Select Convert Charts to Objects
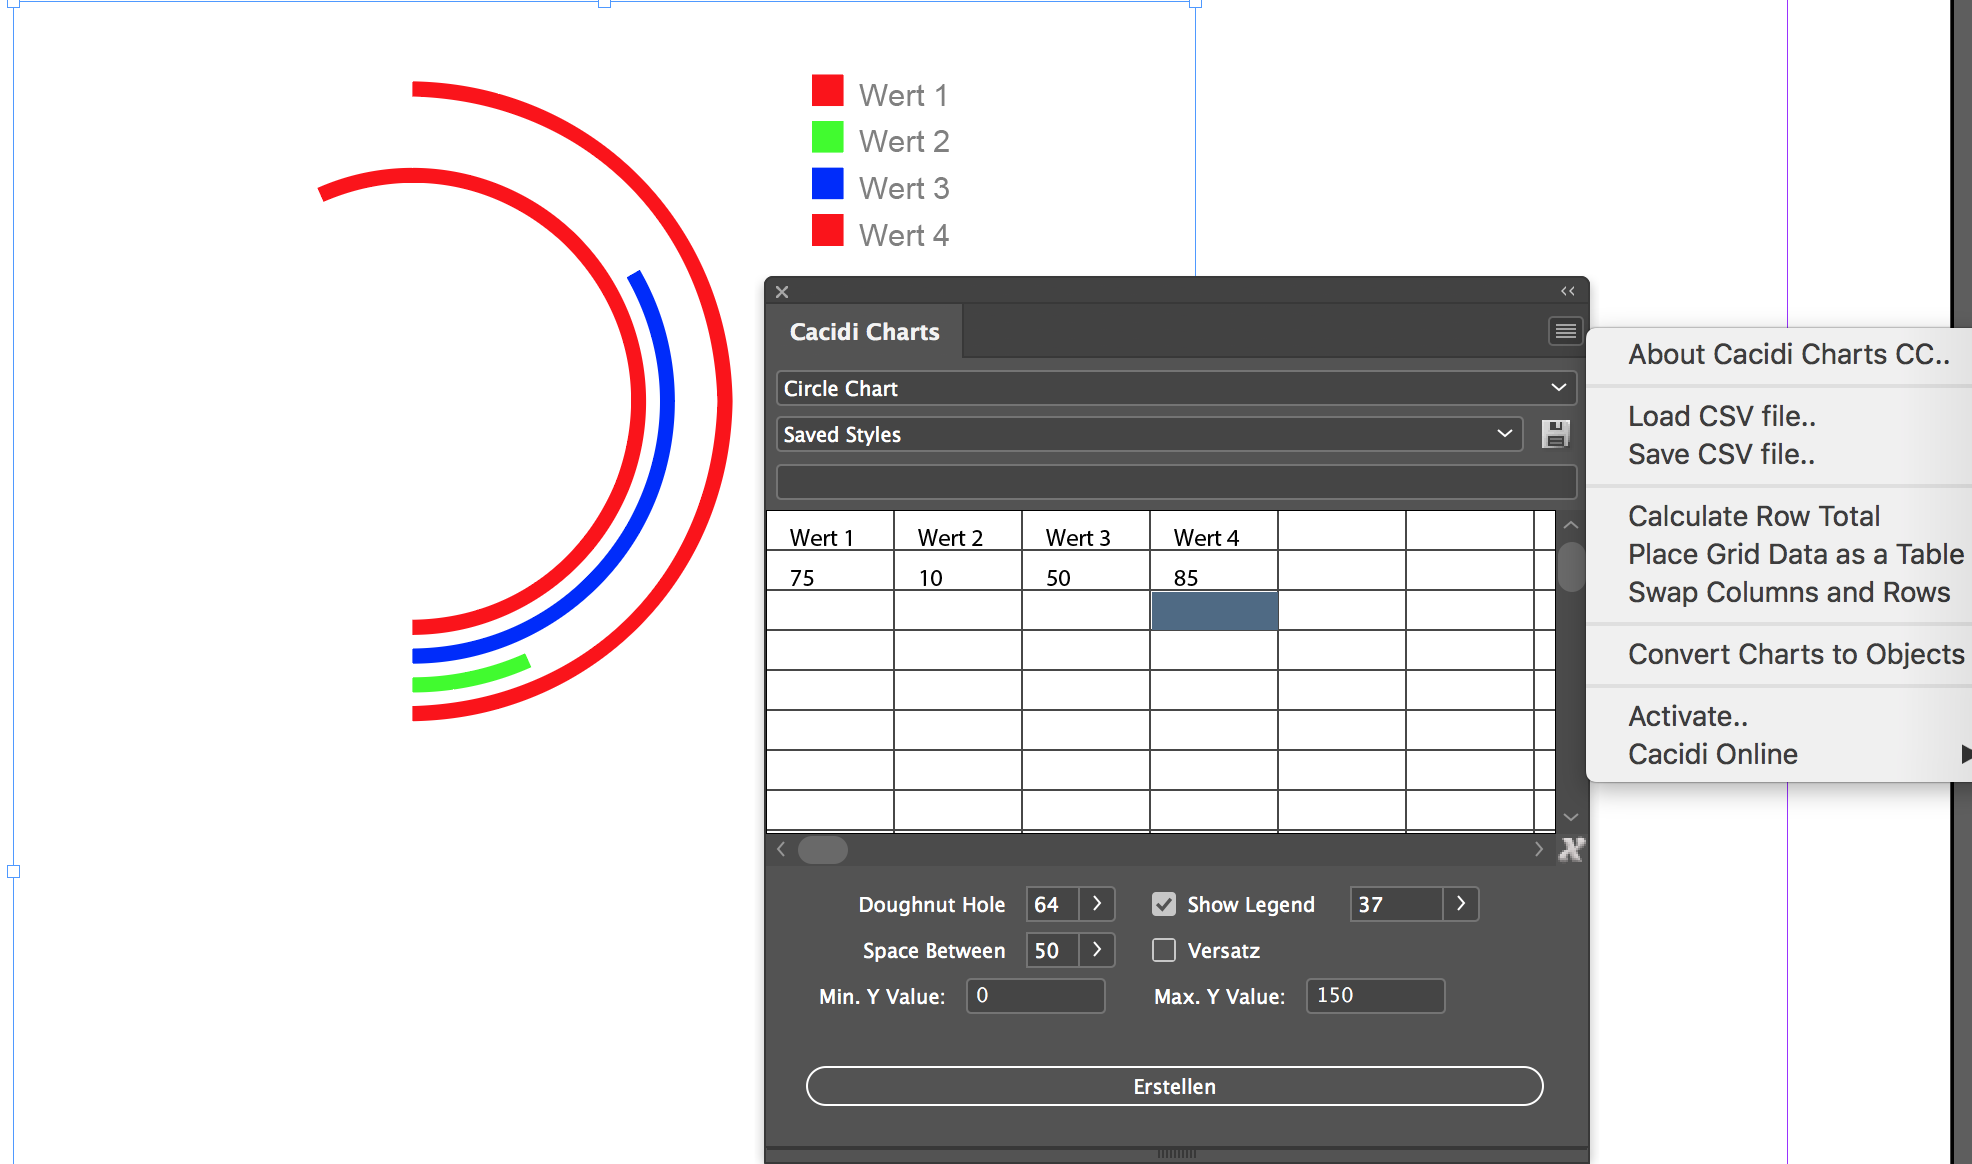 pyautogui.click(x=1796, y=653)
